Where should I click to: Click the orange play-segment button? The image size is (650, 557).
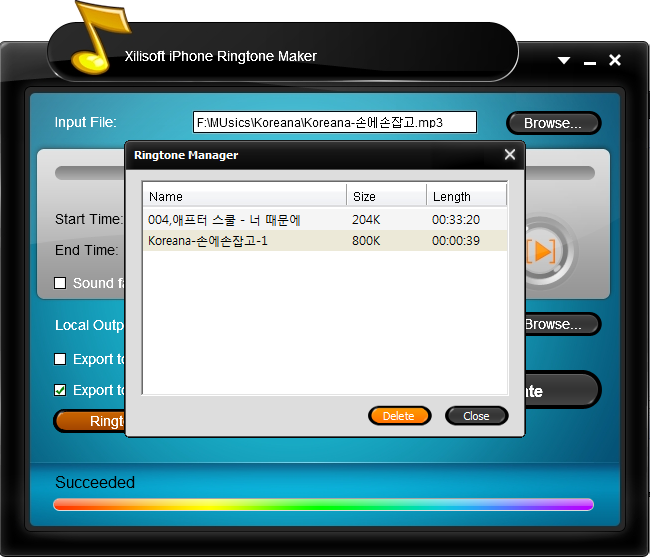(x=543, y=251)
